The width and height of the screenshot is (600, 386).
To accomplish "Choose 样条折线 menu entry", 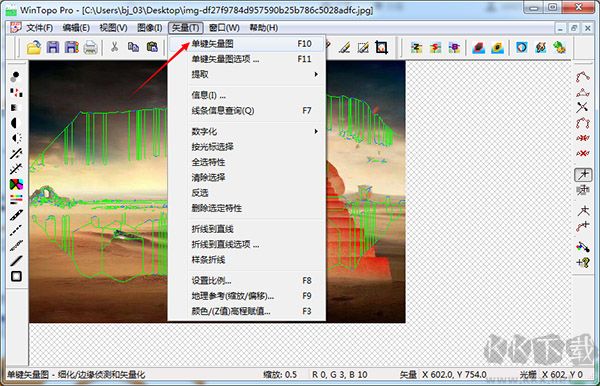I will (247, 260).
